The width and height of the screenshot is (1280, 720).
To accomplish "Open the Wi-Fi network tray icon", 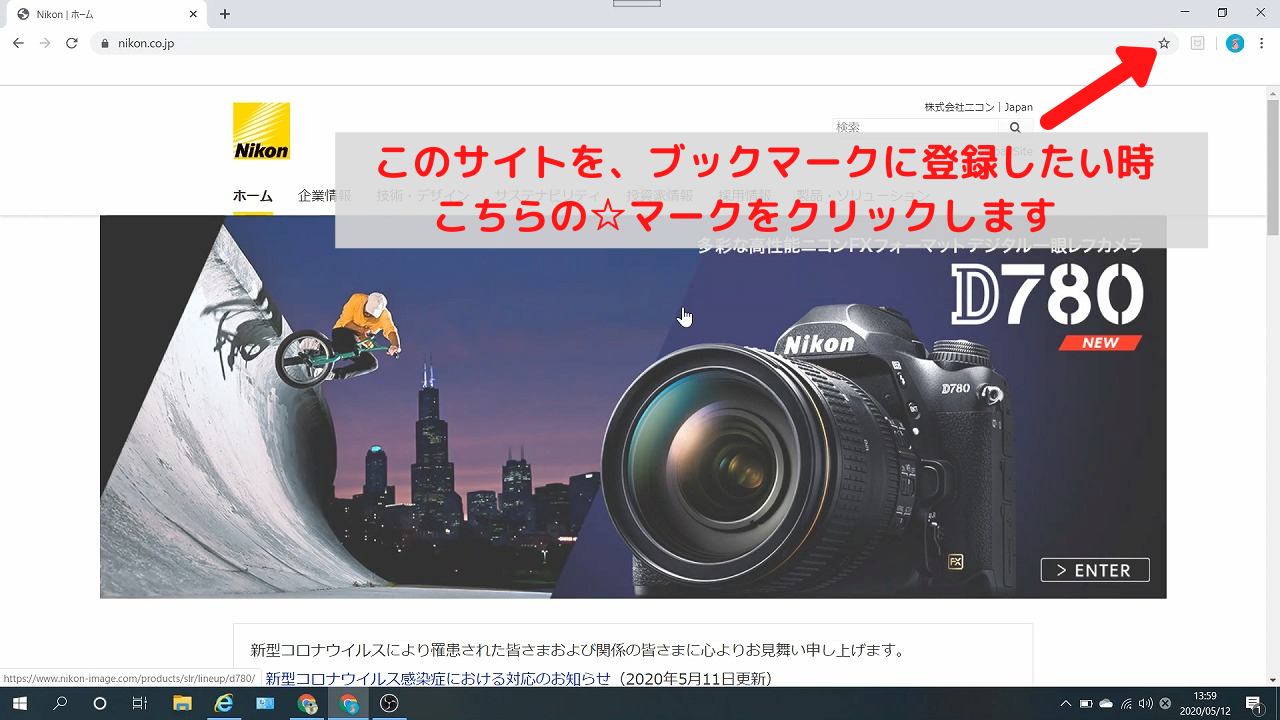I will click(1126, 704).
